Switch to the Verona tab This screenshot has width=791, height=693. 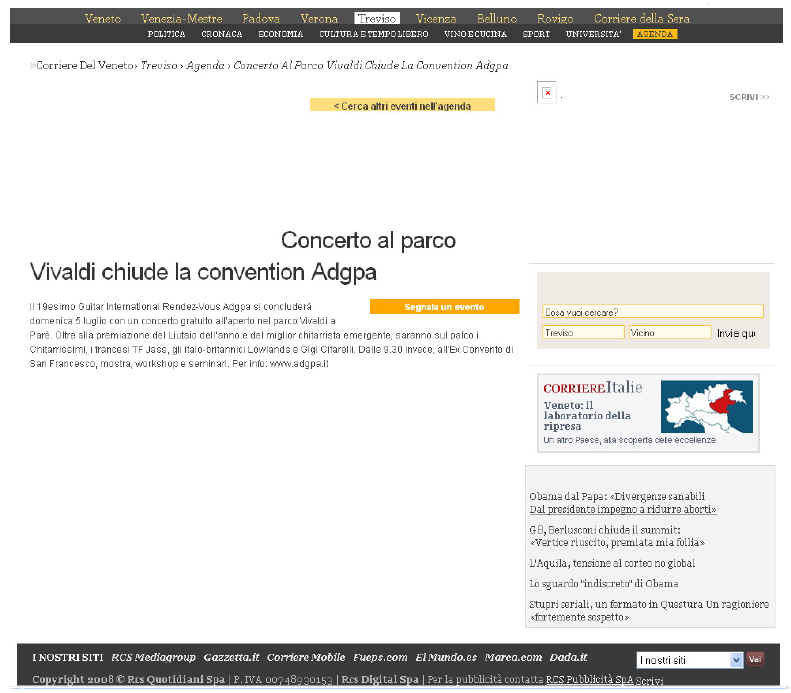[319, 19]
